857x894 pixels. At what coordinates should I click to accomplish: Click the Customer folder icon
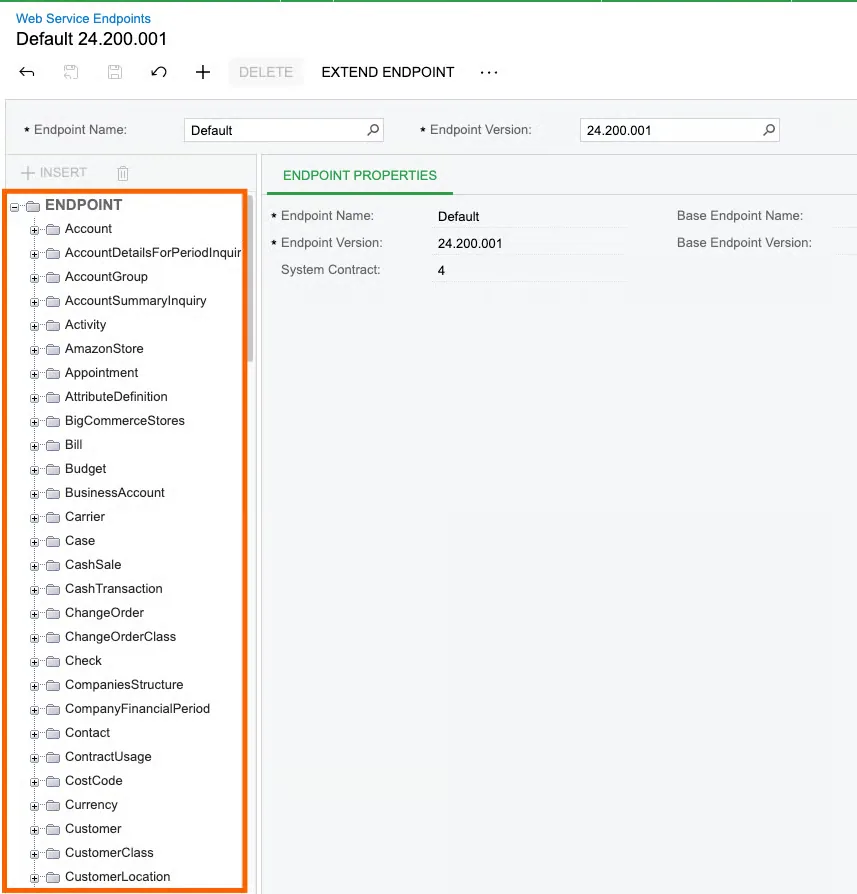pos(53,830)
